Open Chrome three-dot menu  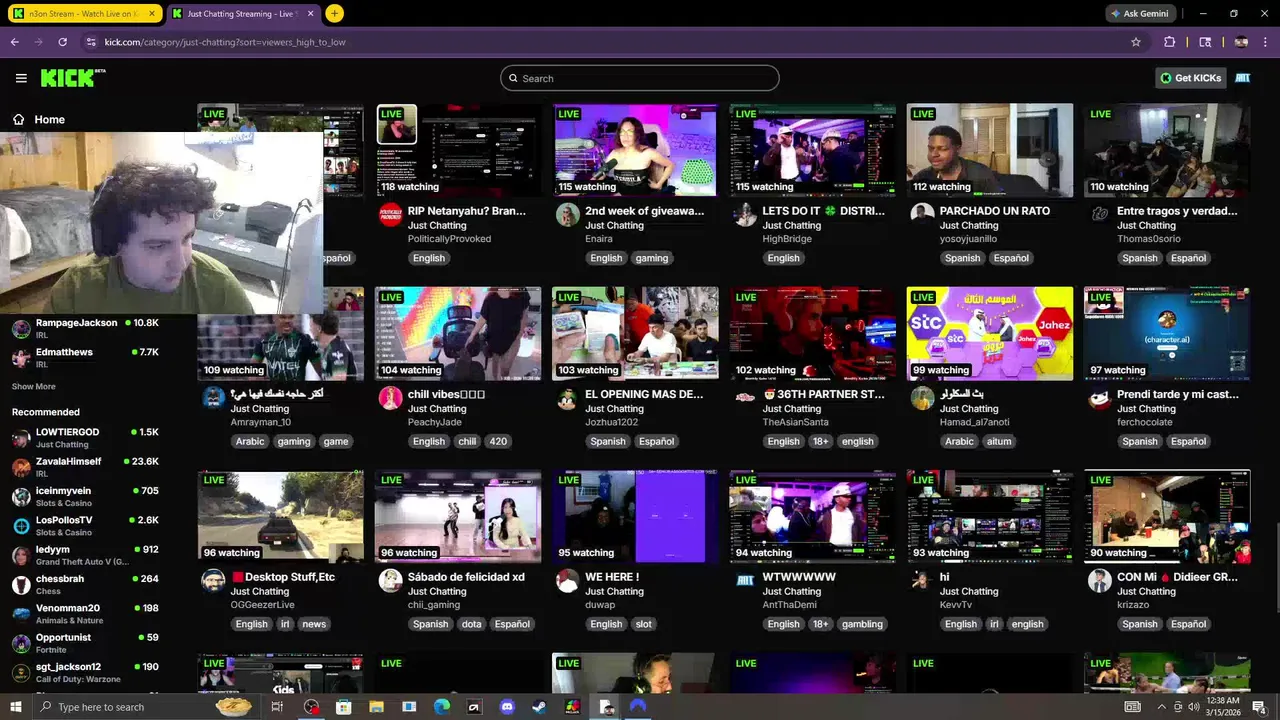coord(1266,42)
